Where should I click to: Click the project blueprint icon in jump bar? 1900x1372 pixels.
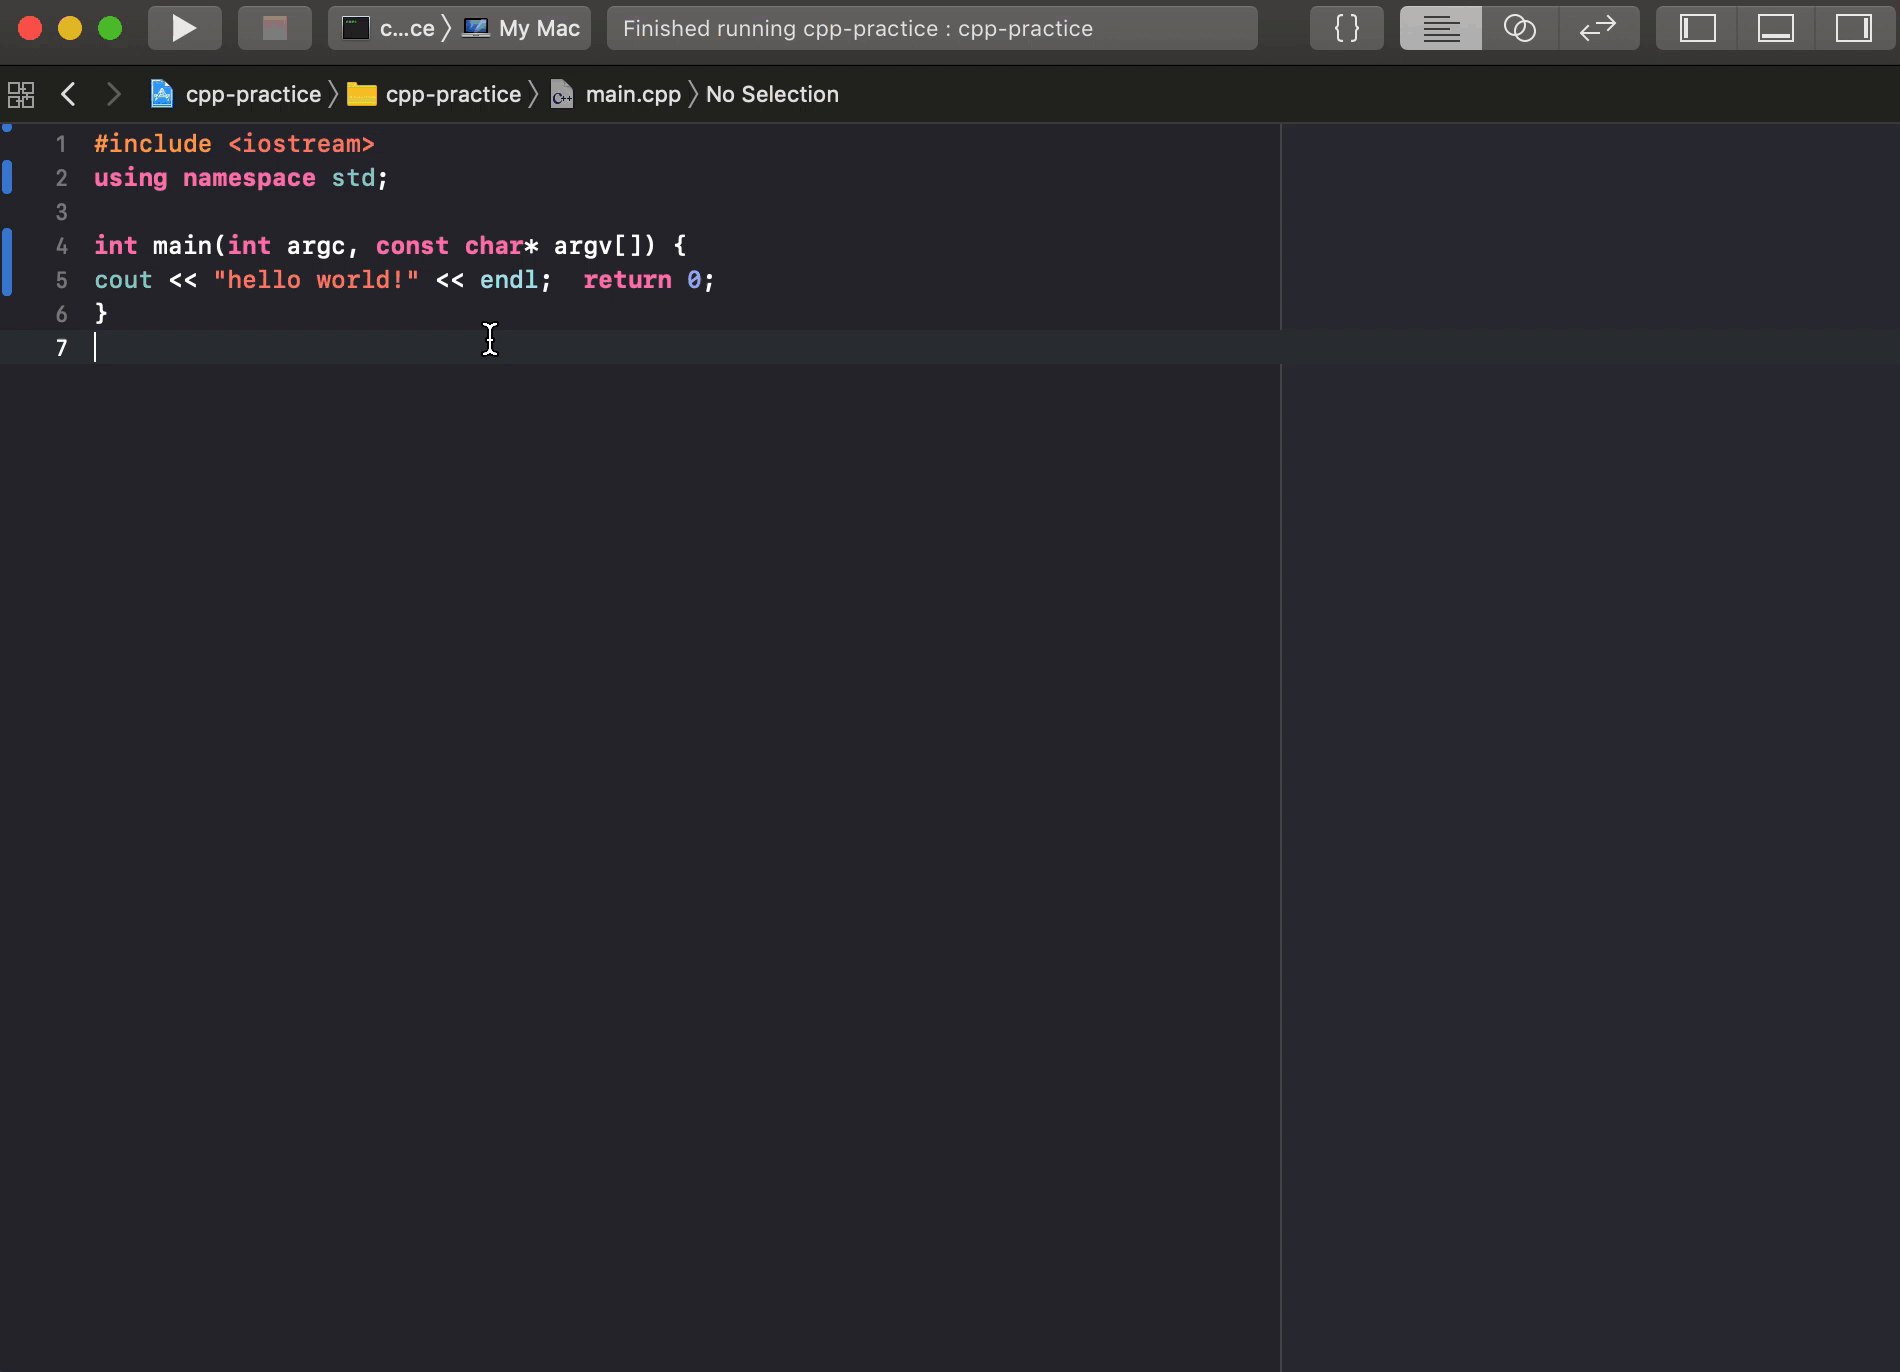coord(161,94)
